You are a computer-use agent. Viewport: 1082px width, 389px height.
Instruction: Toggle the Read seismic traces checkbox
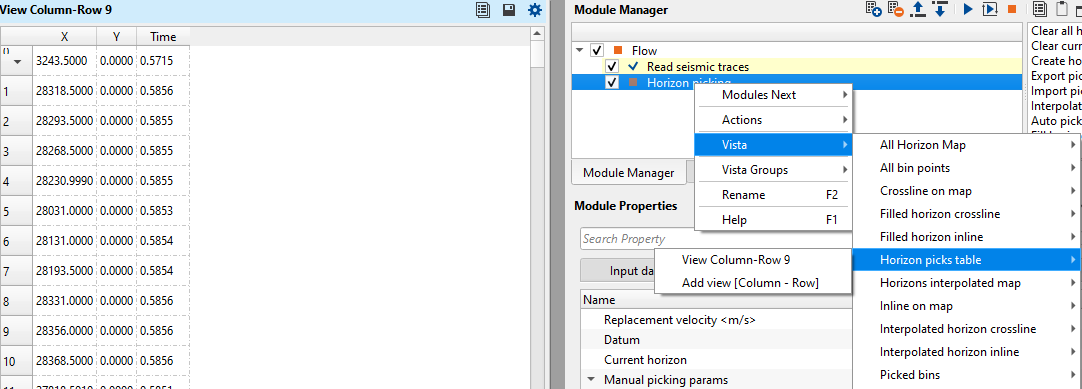pyautogui.click(x=611, y=66)
